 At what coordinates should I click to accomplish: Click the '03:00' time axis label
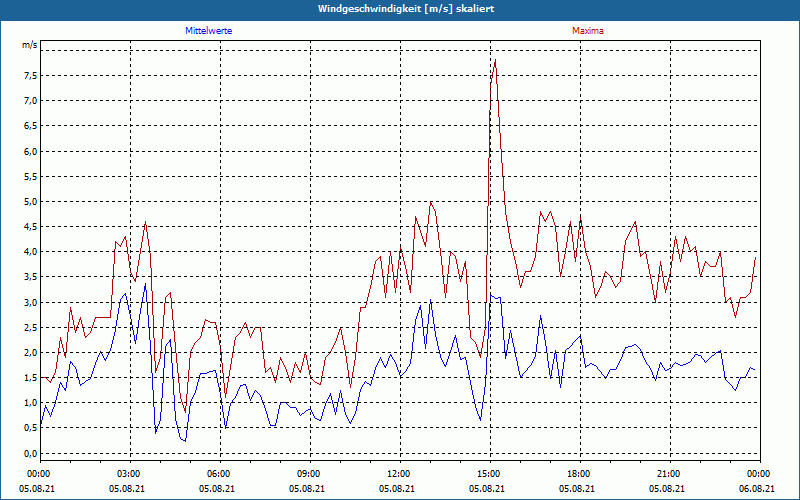tap(129, 474)
